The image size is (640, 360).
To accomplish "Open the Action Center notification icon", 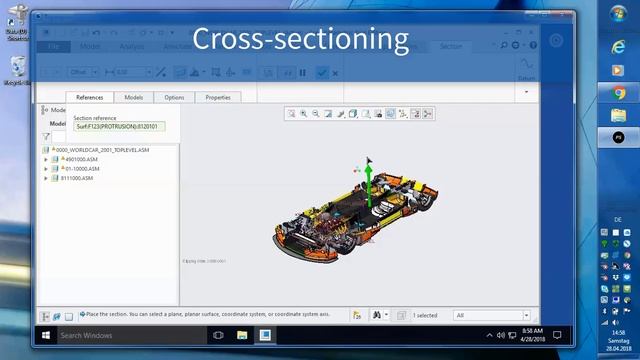I will pos(557,335).
